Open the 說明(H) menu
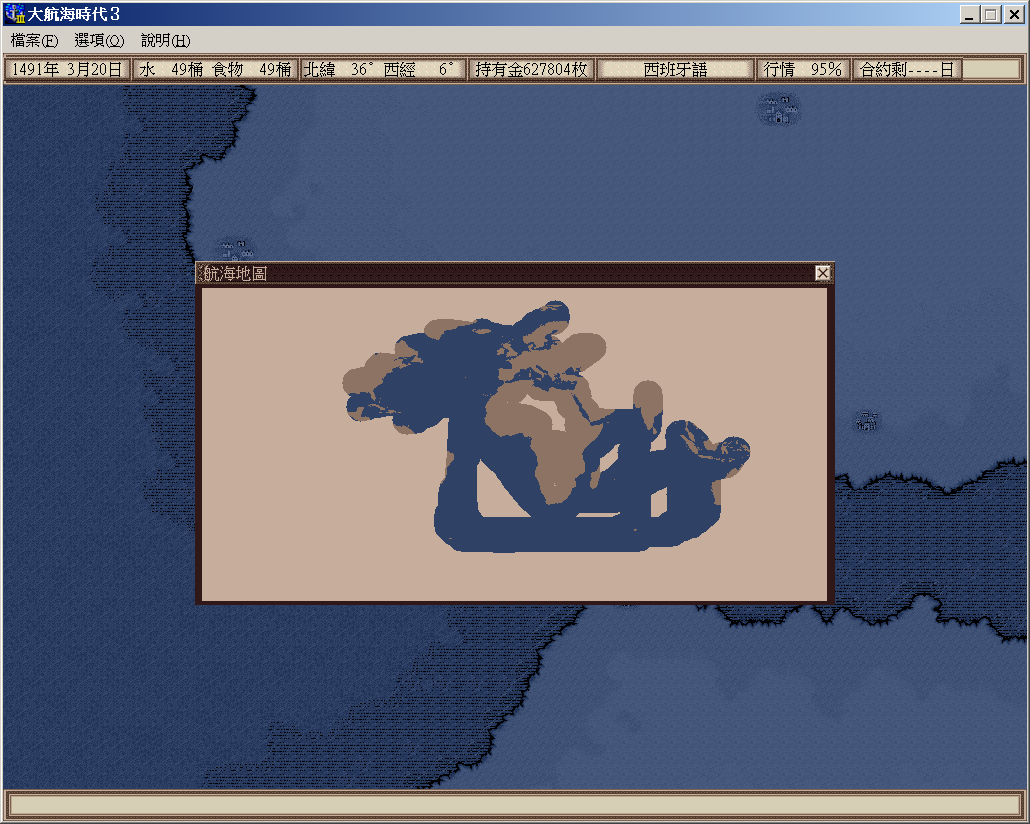 165,41
